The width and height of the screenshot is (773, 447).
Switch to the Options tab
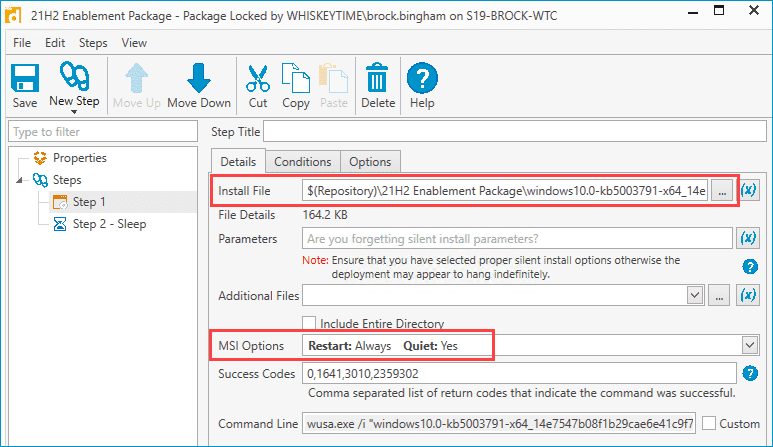[x=370, y=162]
